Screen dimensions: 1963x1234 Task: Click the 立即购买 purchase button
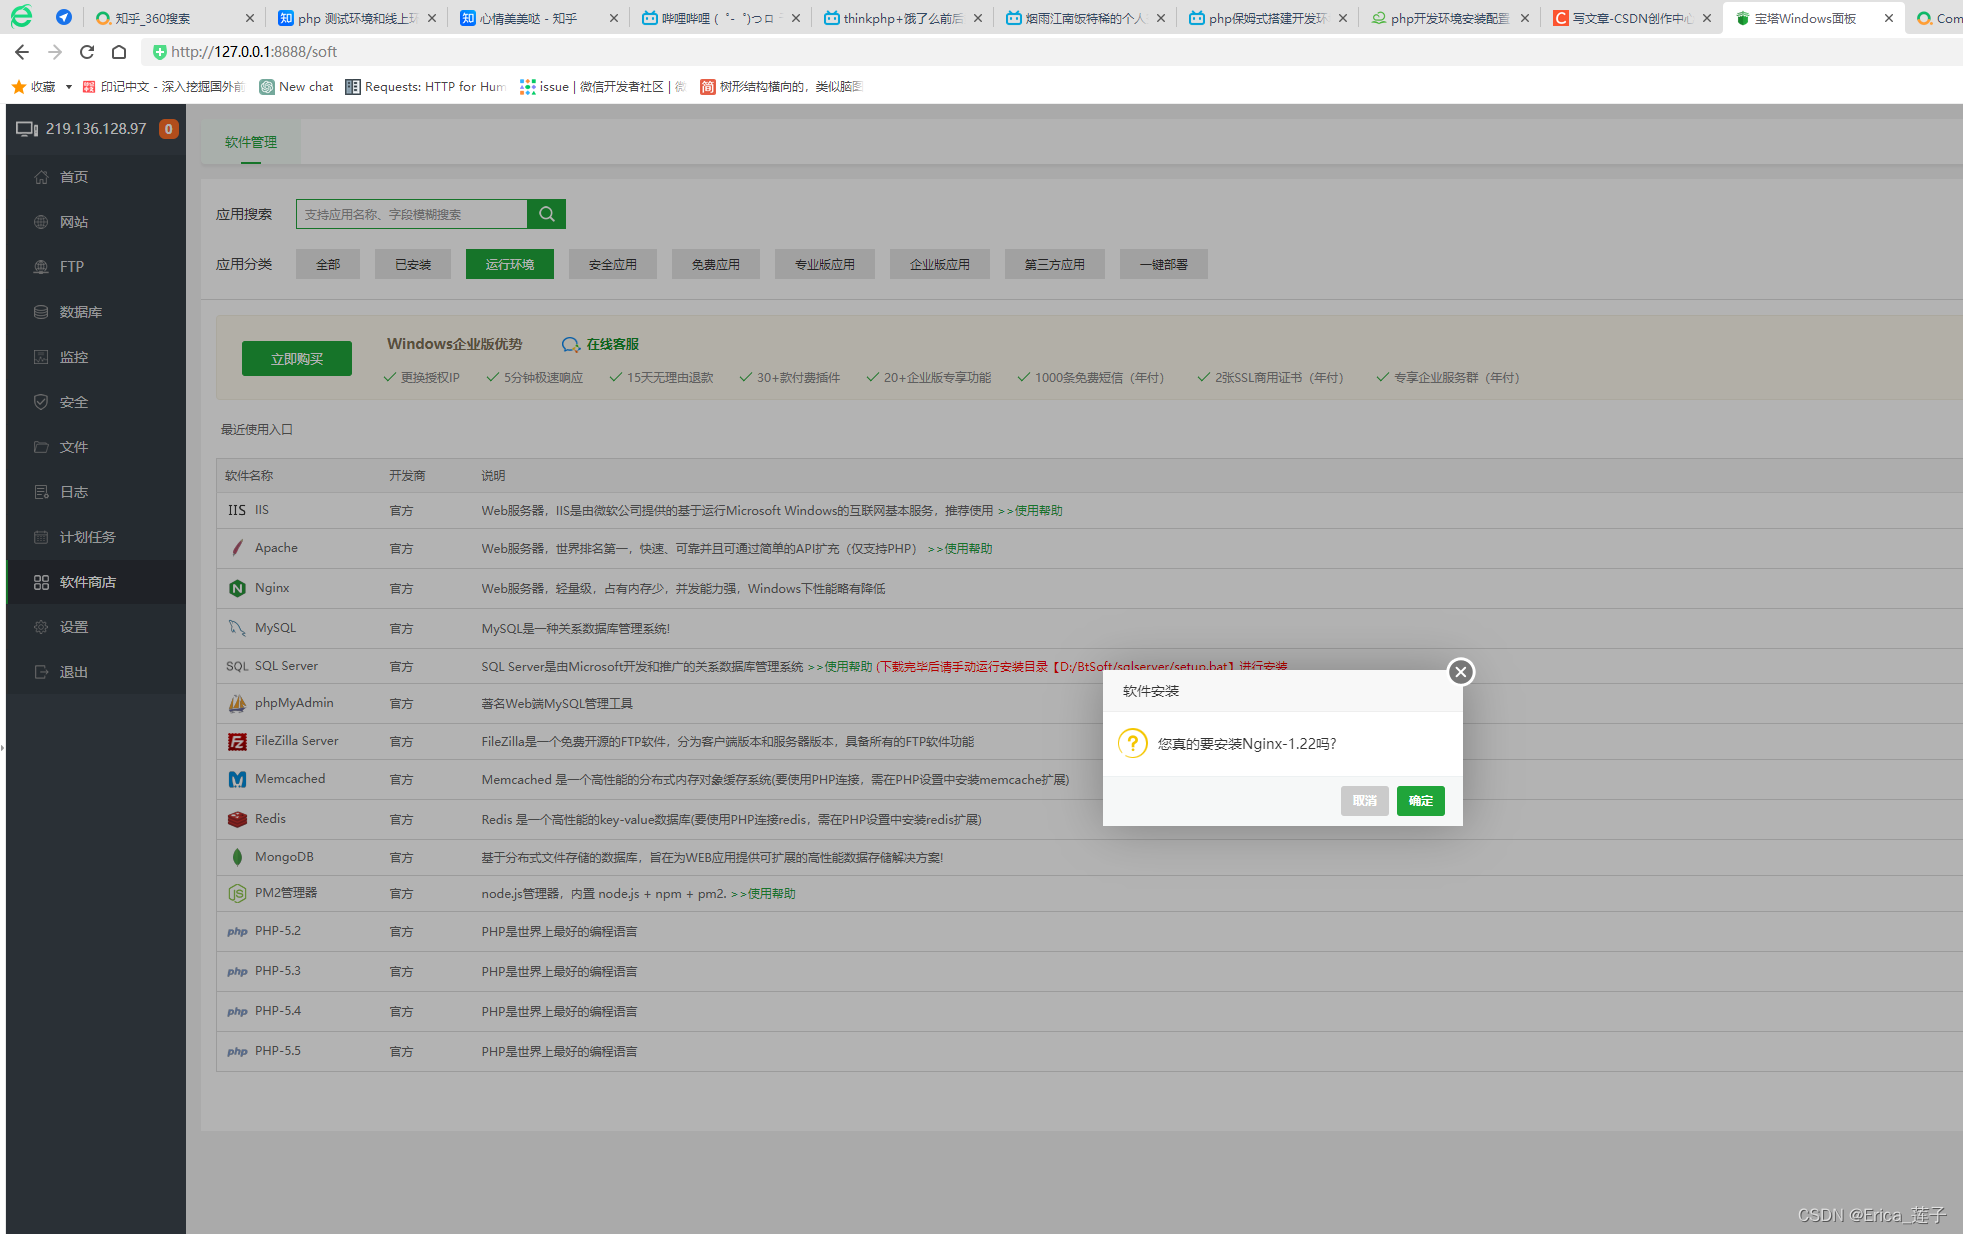(296, 357)
